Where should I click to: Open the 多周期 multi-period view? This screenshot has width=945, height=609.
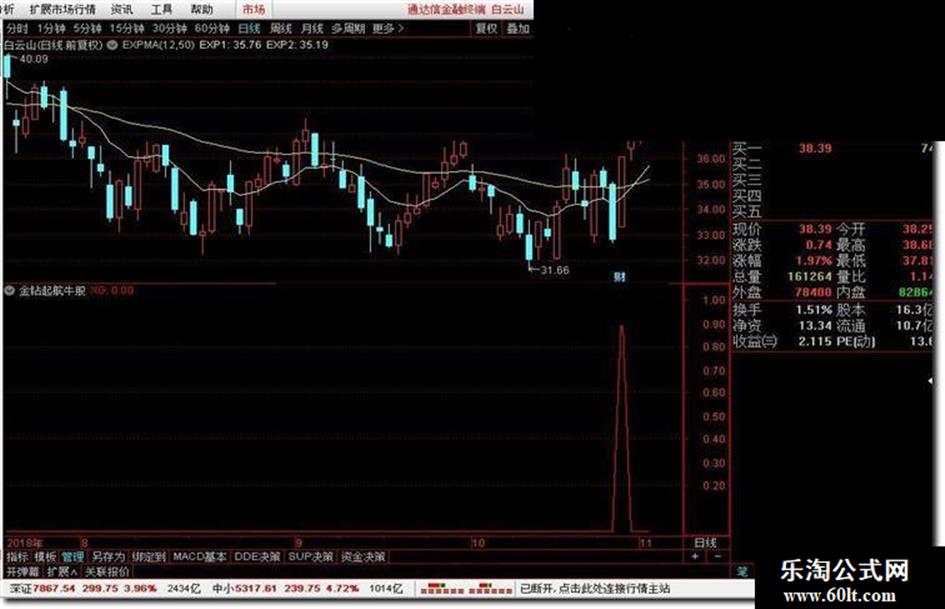click(x=348, y=28)
